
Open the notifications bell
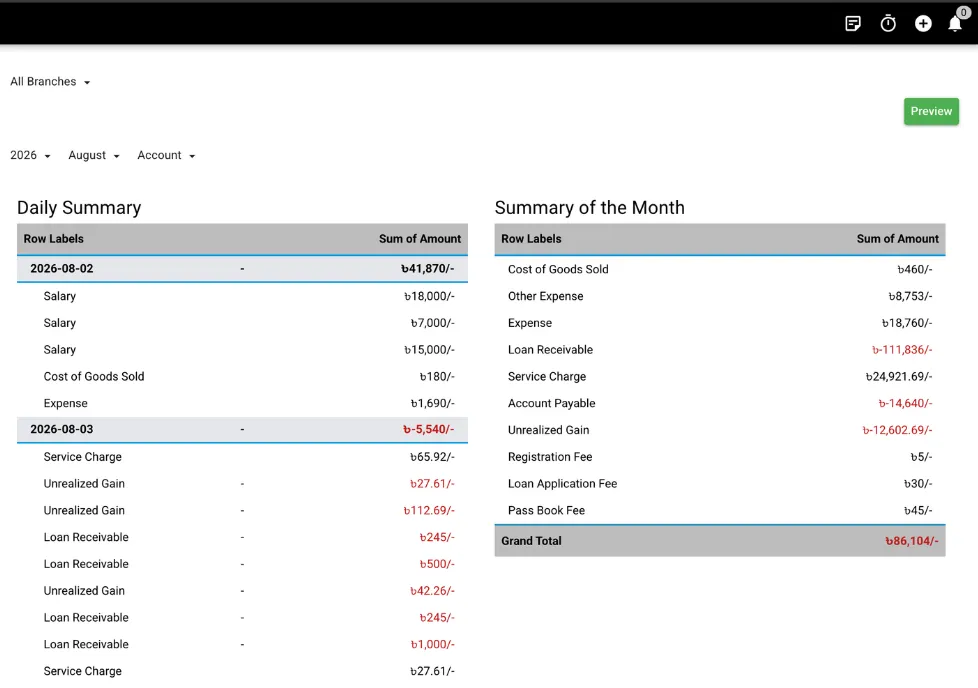pyautogui.click(x=955, y=24)
